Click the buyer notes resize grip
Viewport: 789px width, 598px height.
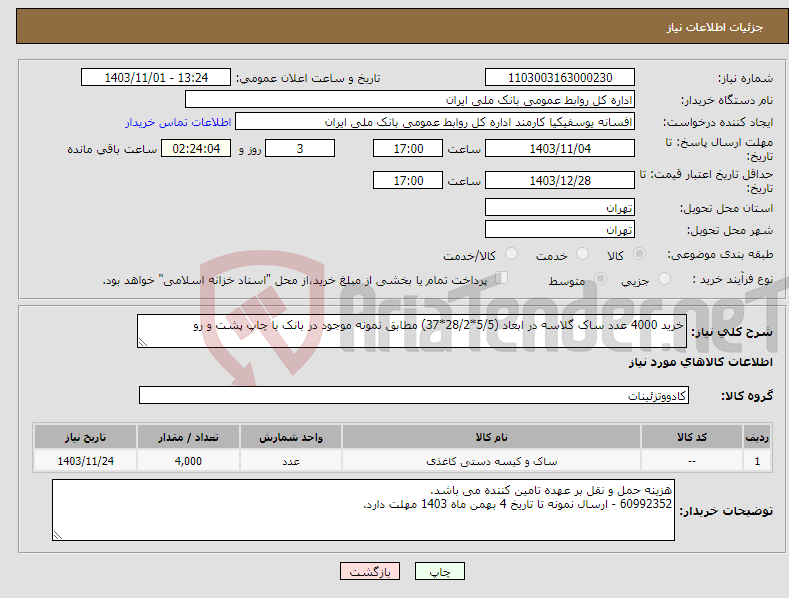click(x=57, y=536)
